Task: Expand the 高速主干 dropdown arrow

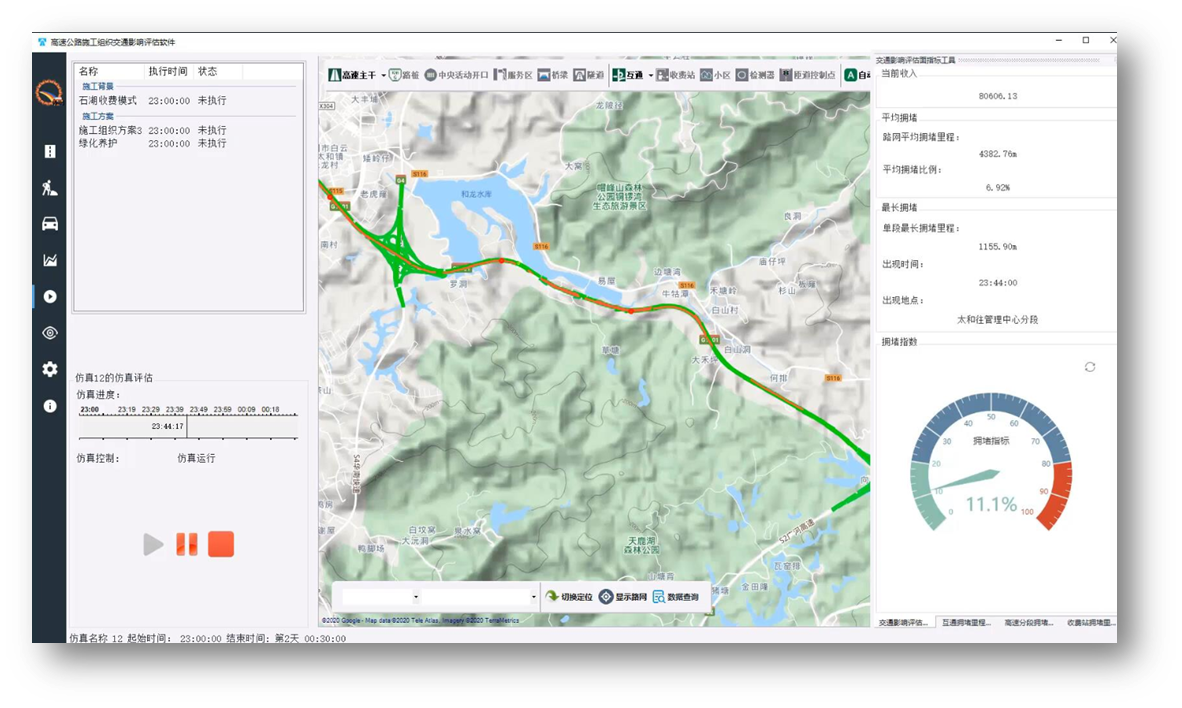Action: click(x=384, y=75)
